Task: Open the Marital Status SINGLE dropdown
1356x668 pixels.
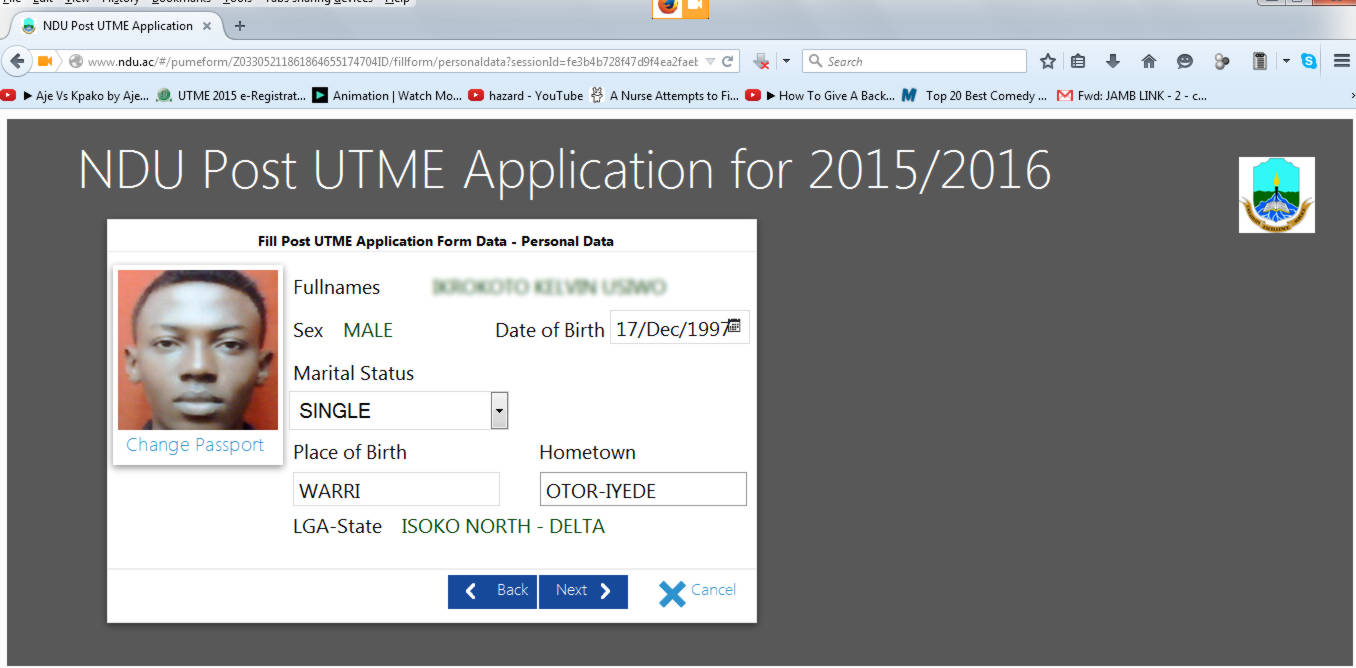Action: (x=399, y=411)
